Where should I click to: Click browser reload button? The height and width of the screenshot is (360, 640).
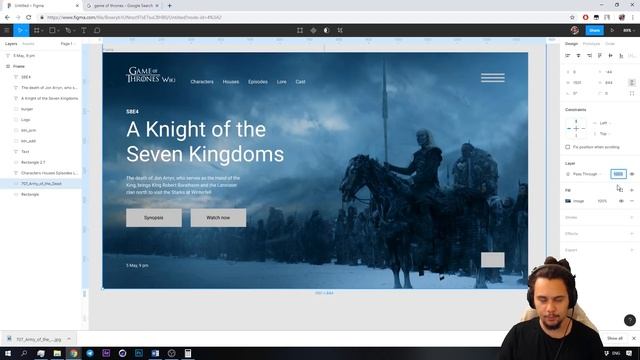tap(29, 18)
